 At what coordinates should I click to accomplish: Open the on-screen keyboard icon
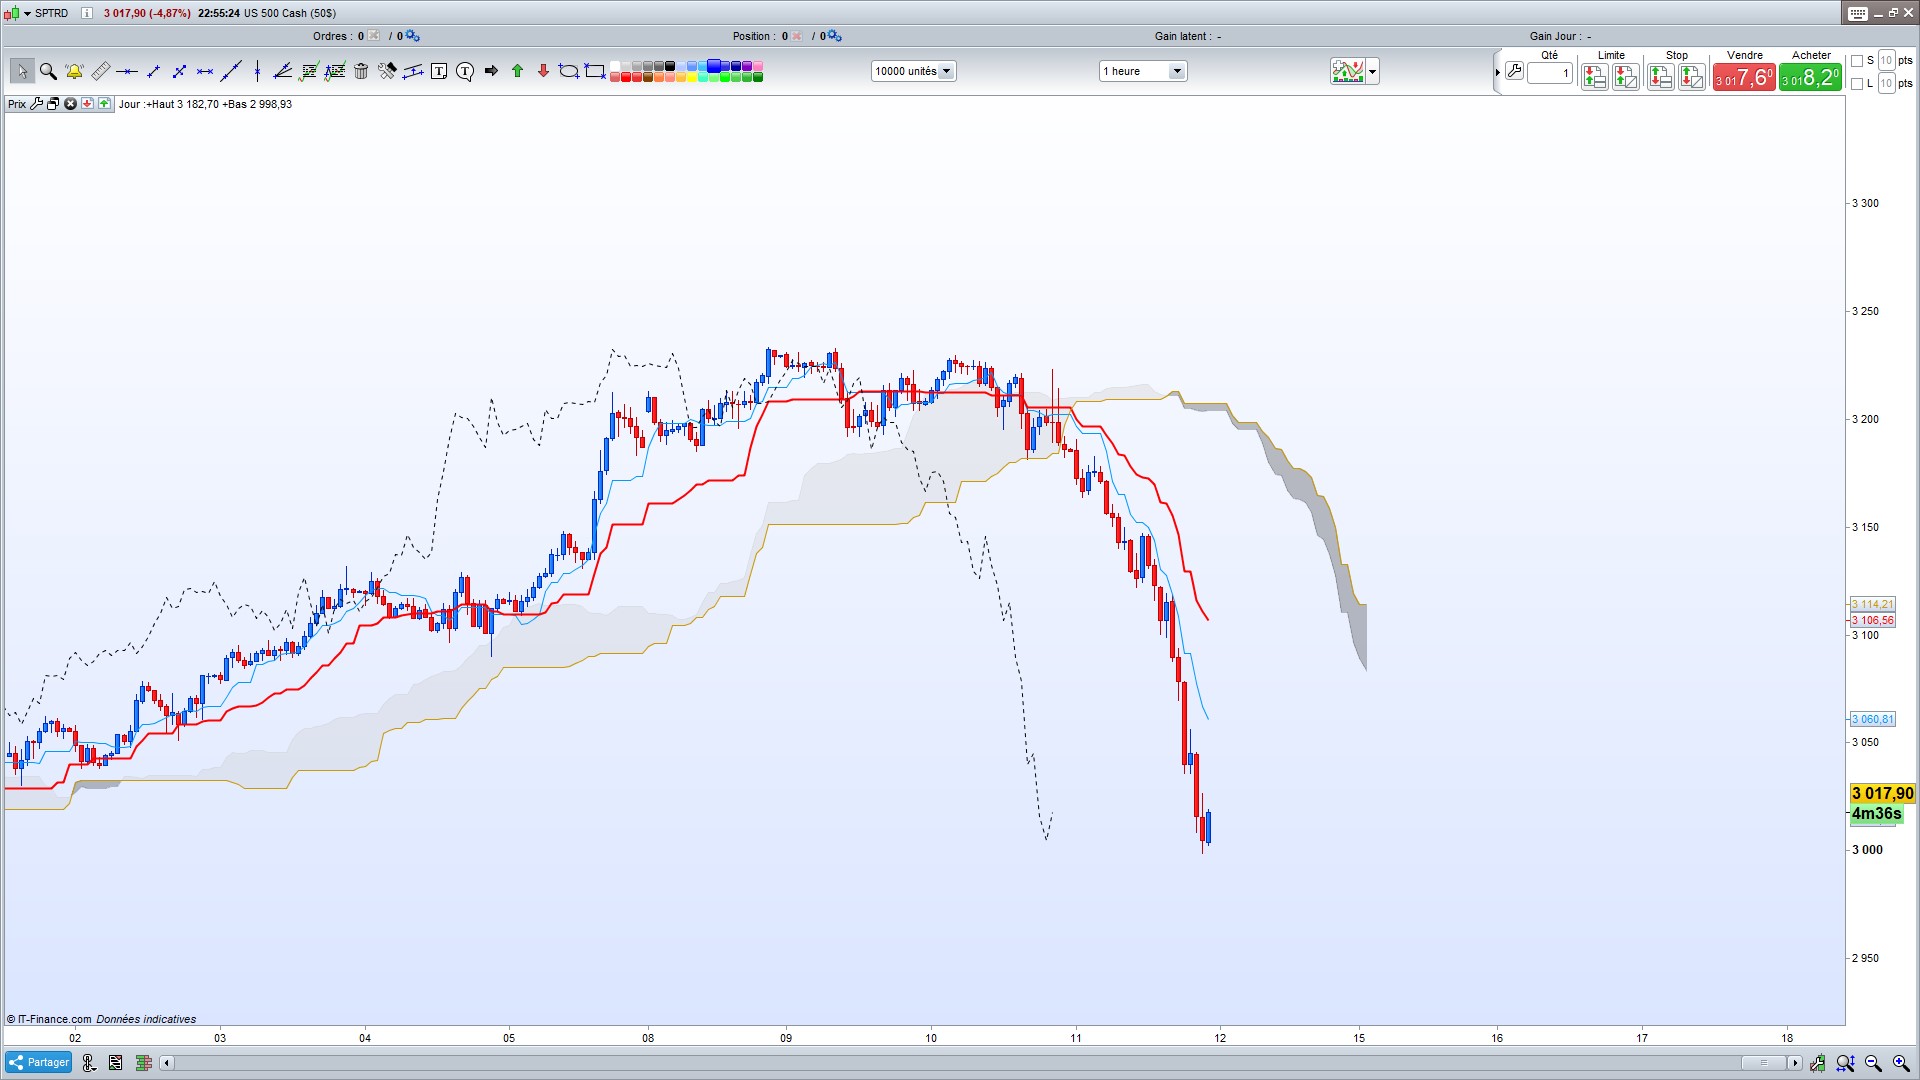(1858, 13)
